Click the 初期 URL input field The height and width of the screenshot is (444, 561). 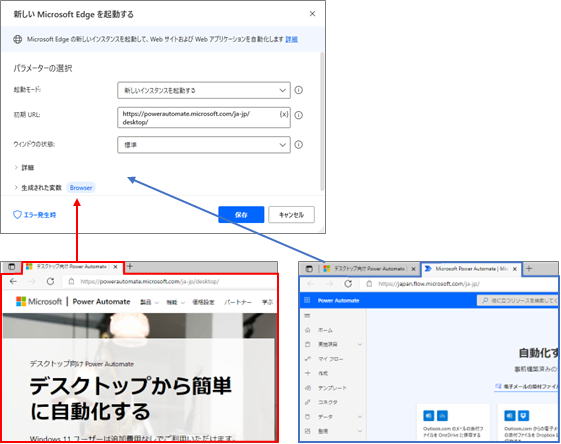tap(204, 117)
